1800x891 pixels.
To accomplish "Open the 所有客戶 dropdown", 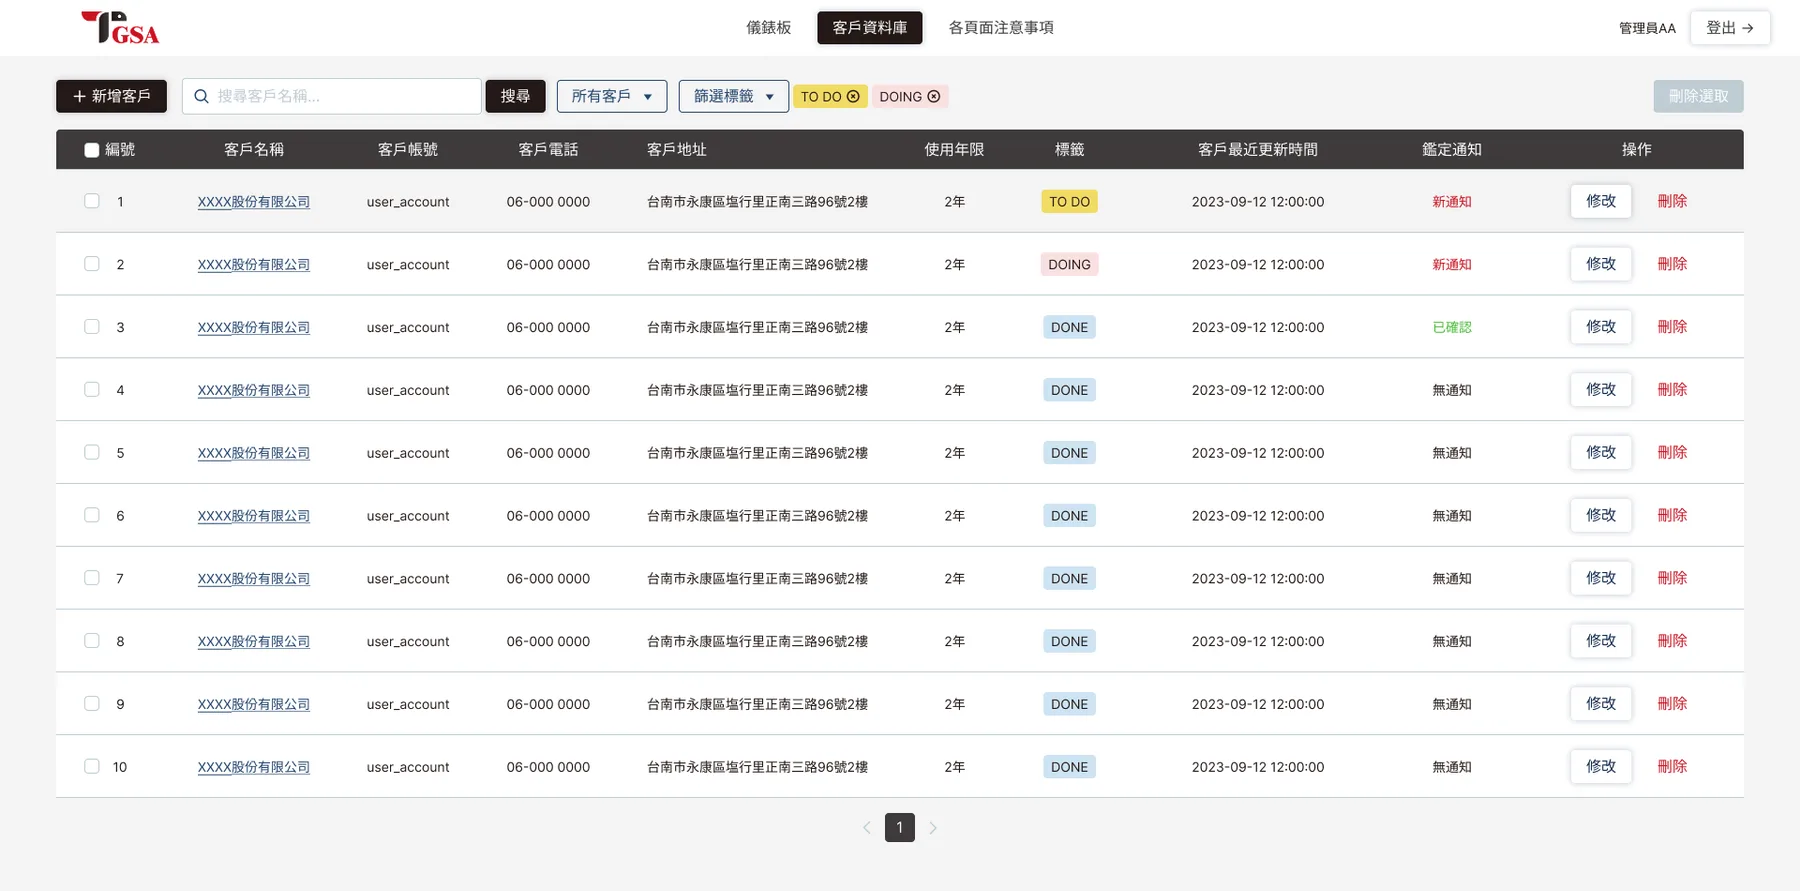I will 612,96.
